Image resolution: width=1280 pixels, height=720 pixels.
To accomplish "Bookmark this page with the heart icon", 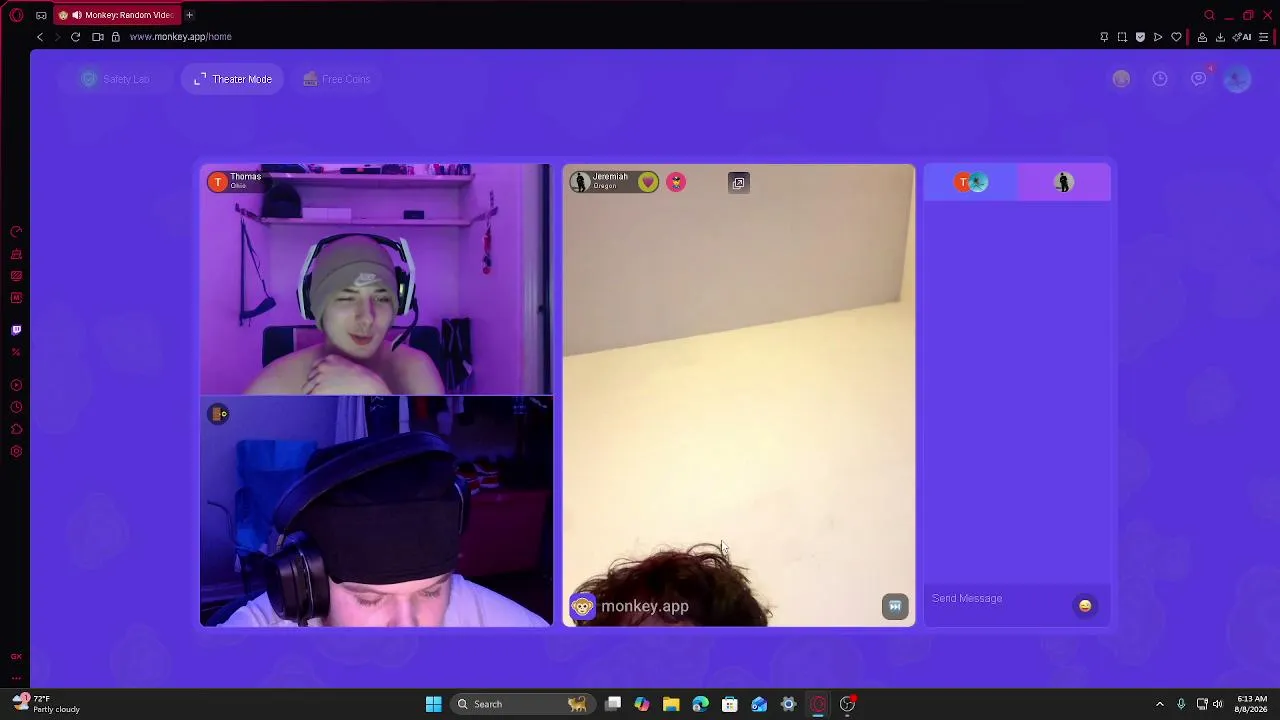I will [x=1176, y=37].
